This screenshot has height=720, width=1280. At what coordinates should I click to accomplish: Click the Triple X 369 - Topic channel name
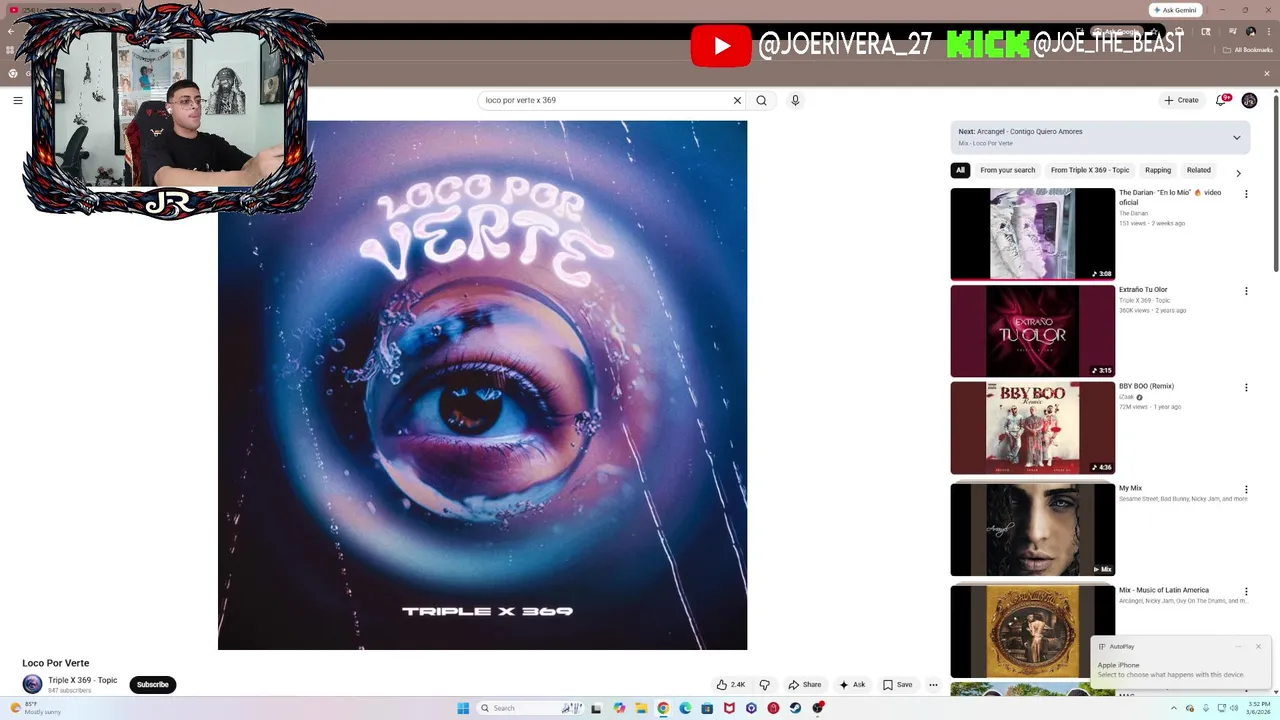click(83, 680)
